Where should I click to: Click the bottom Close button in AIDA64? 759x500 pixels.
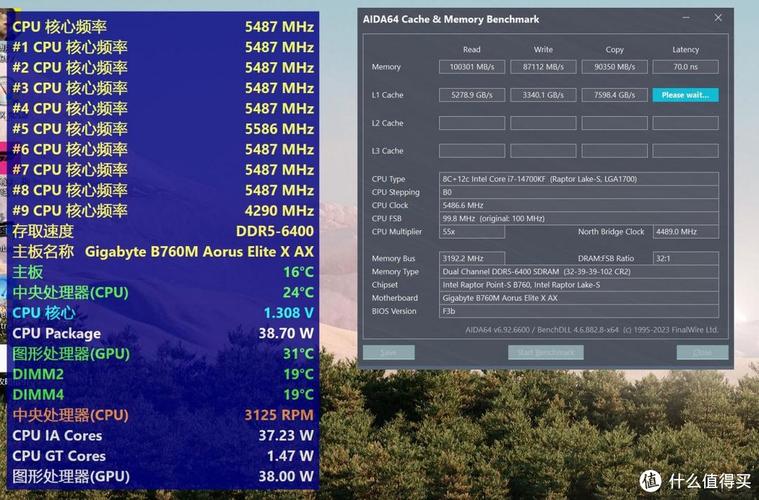coord(702,352)
